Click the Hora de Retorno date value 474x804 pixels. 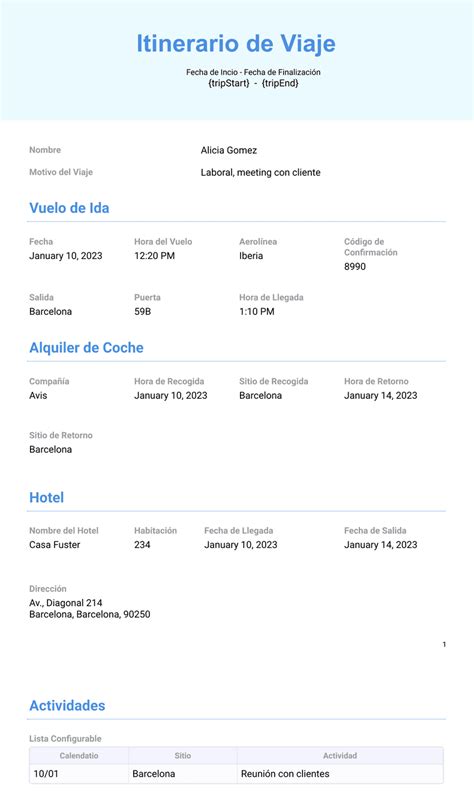pyautogui.click(x=381, y=395)
